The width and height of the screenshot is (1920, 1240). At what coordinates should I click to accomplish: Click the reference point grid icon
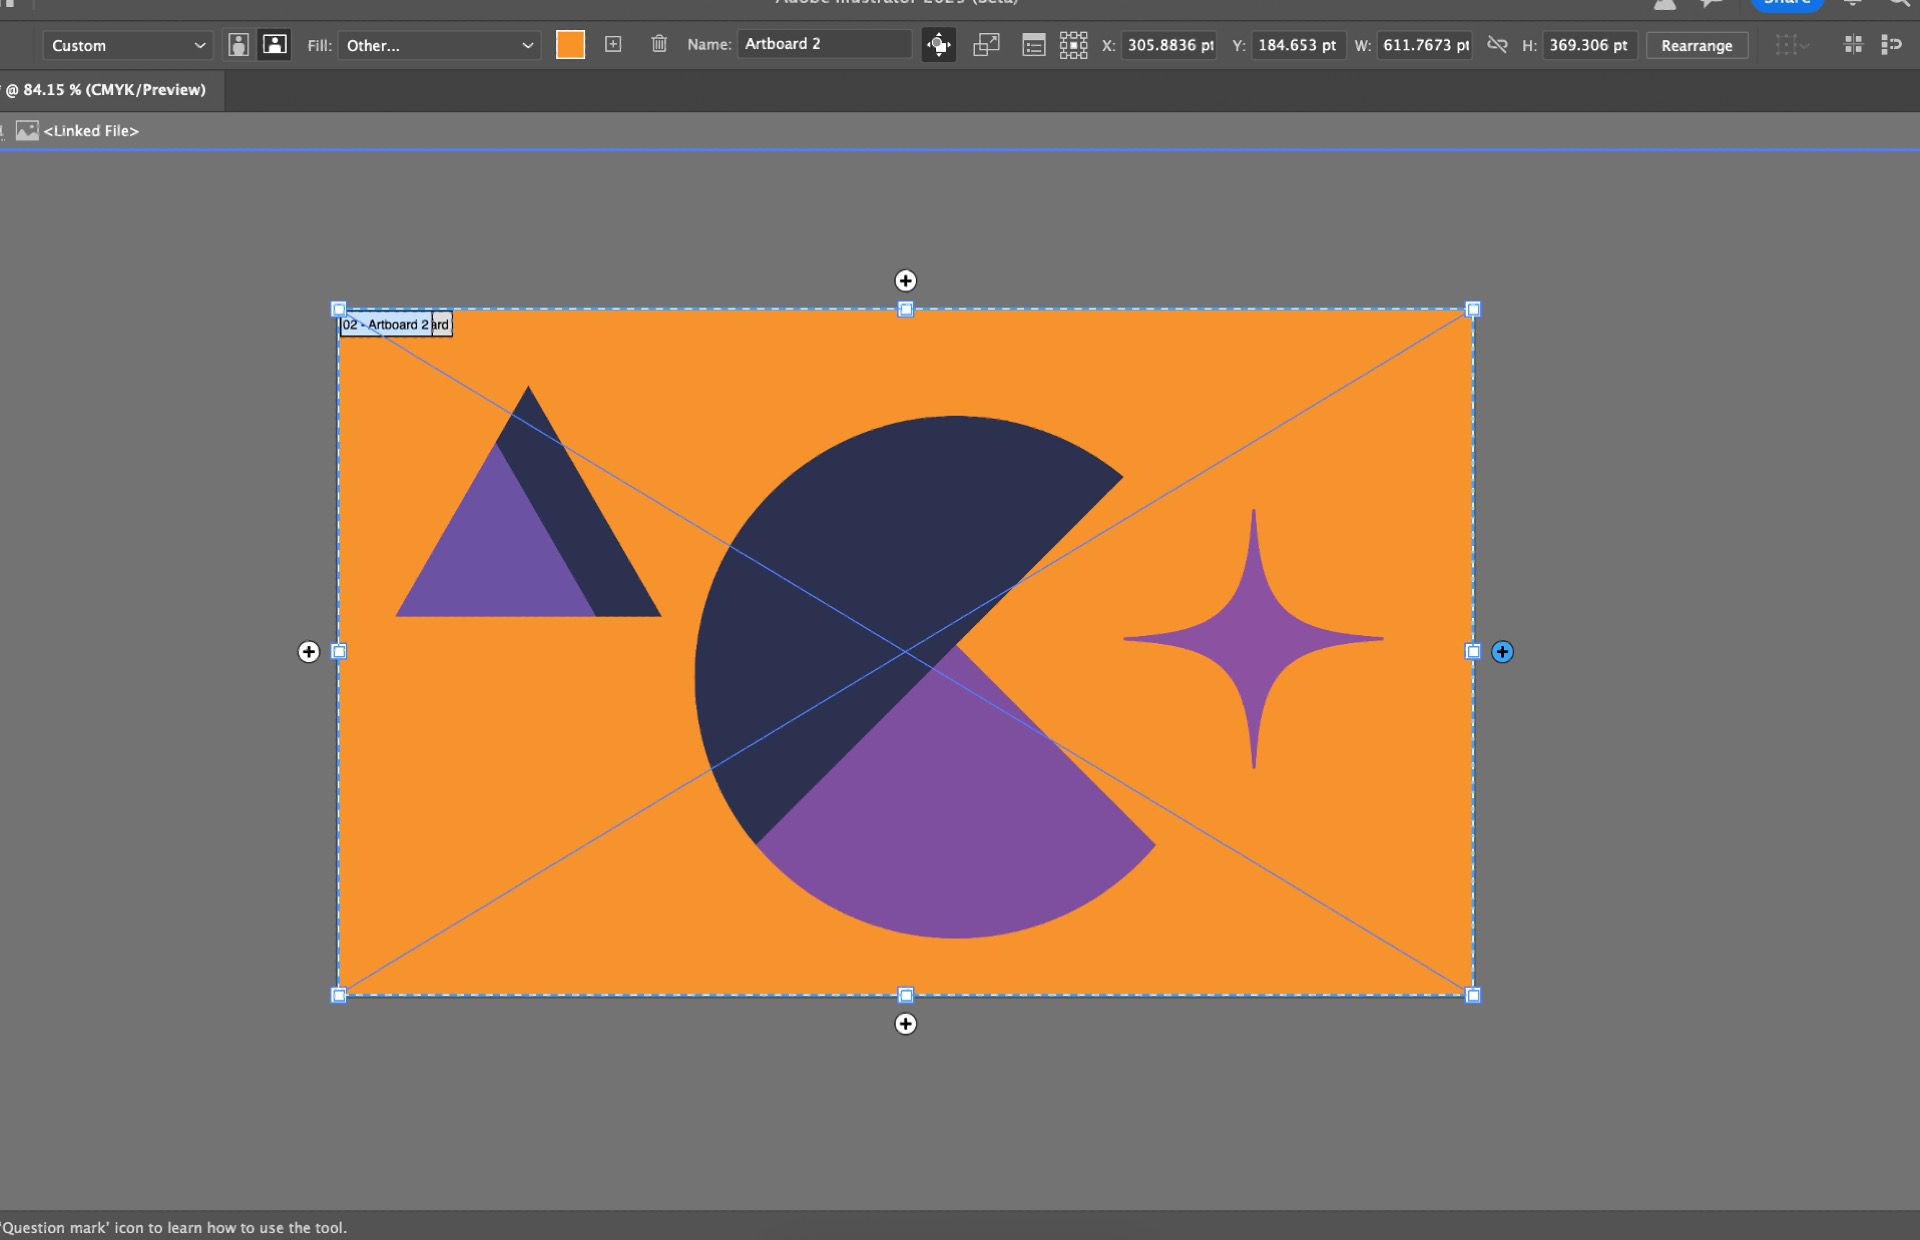tap(1073, 45)
